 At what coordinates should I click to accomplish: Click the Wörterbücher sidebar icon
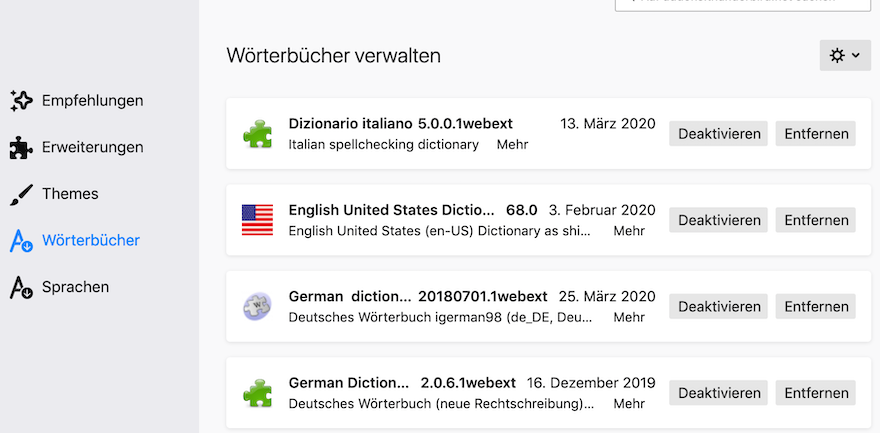21,240
